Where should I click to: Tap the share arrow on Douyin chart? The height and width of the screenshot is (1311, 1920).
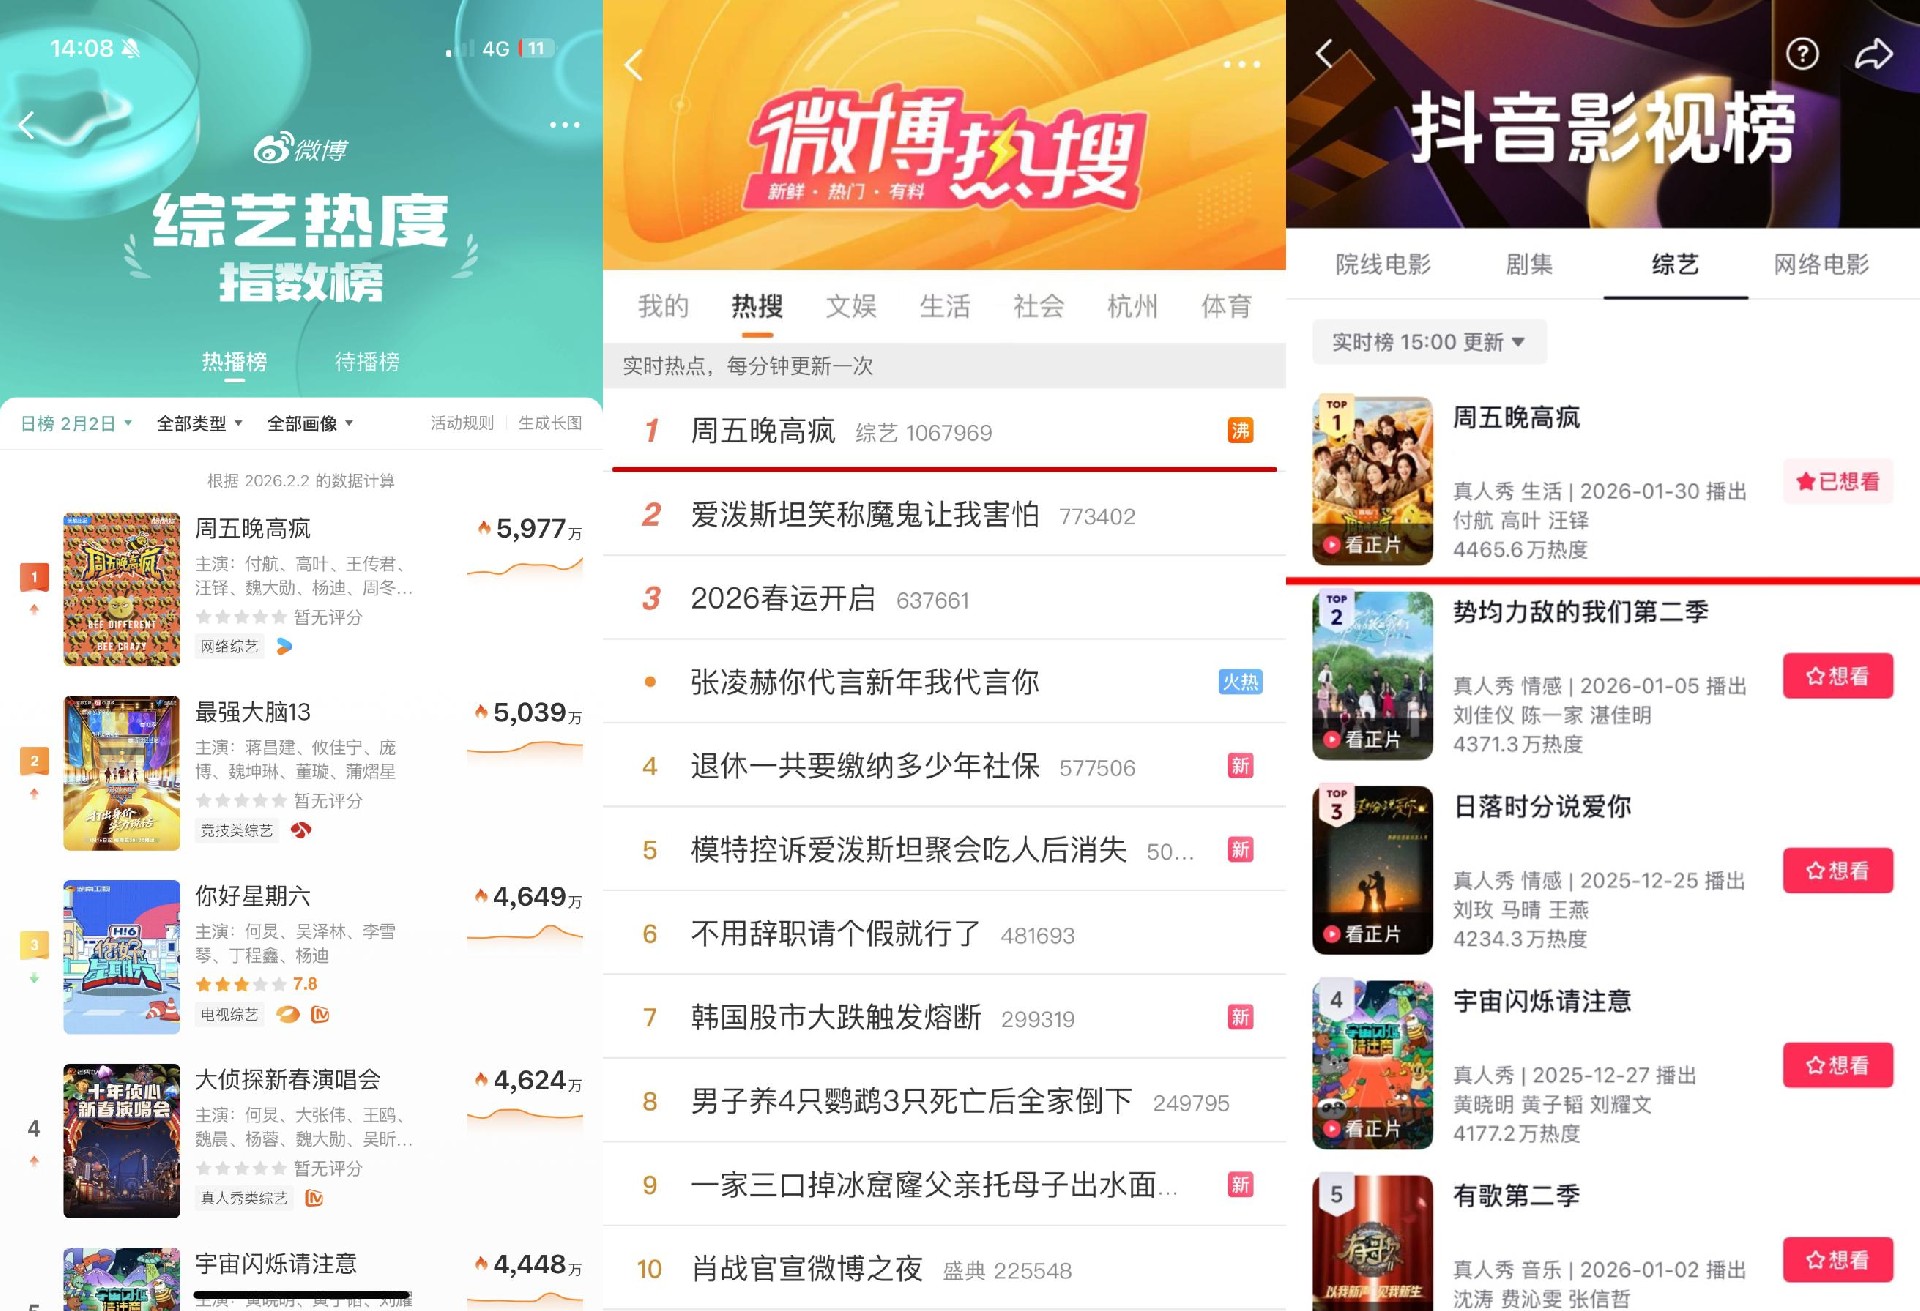point(1873,54)
